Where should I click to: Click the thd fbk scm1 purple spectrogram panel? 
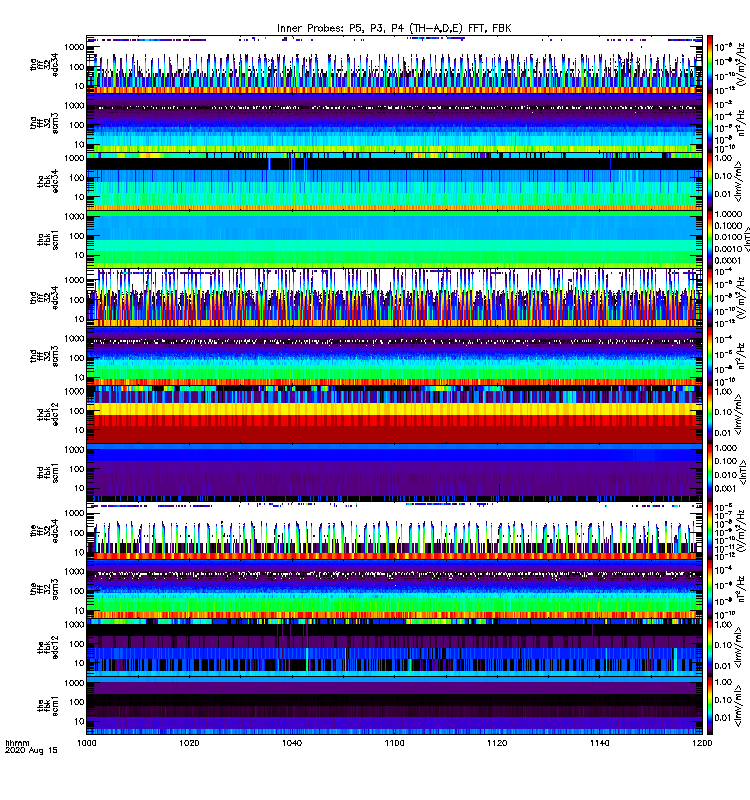click(394, 472)
